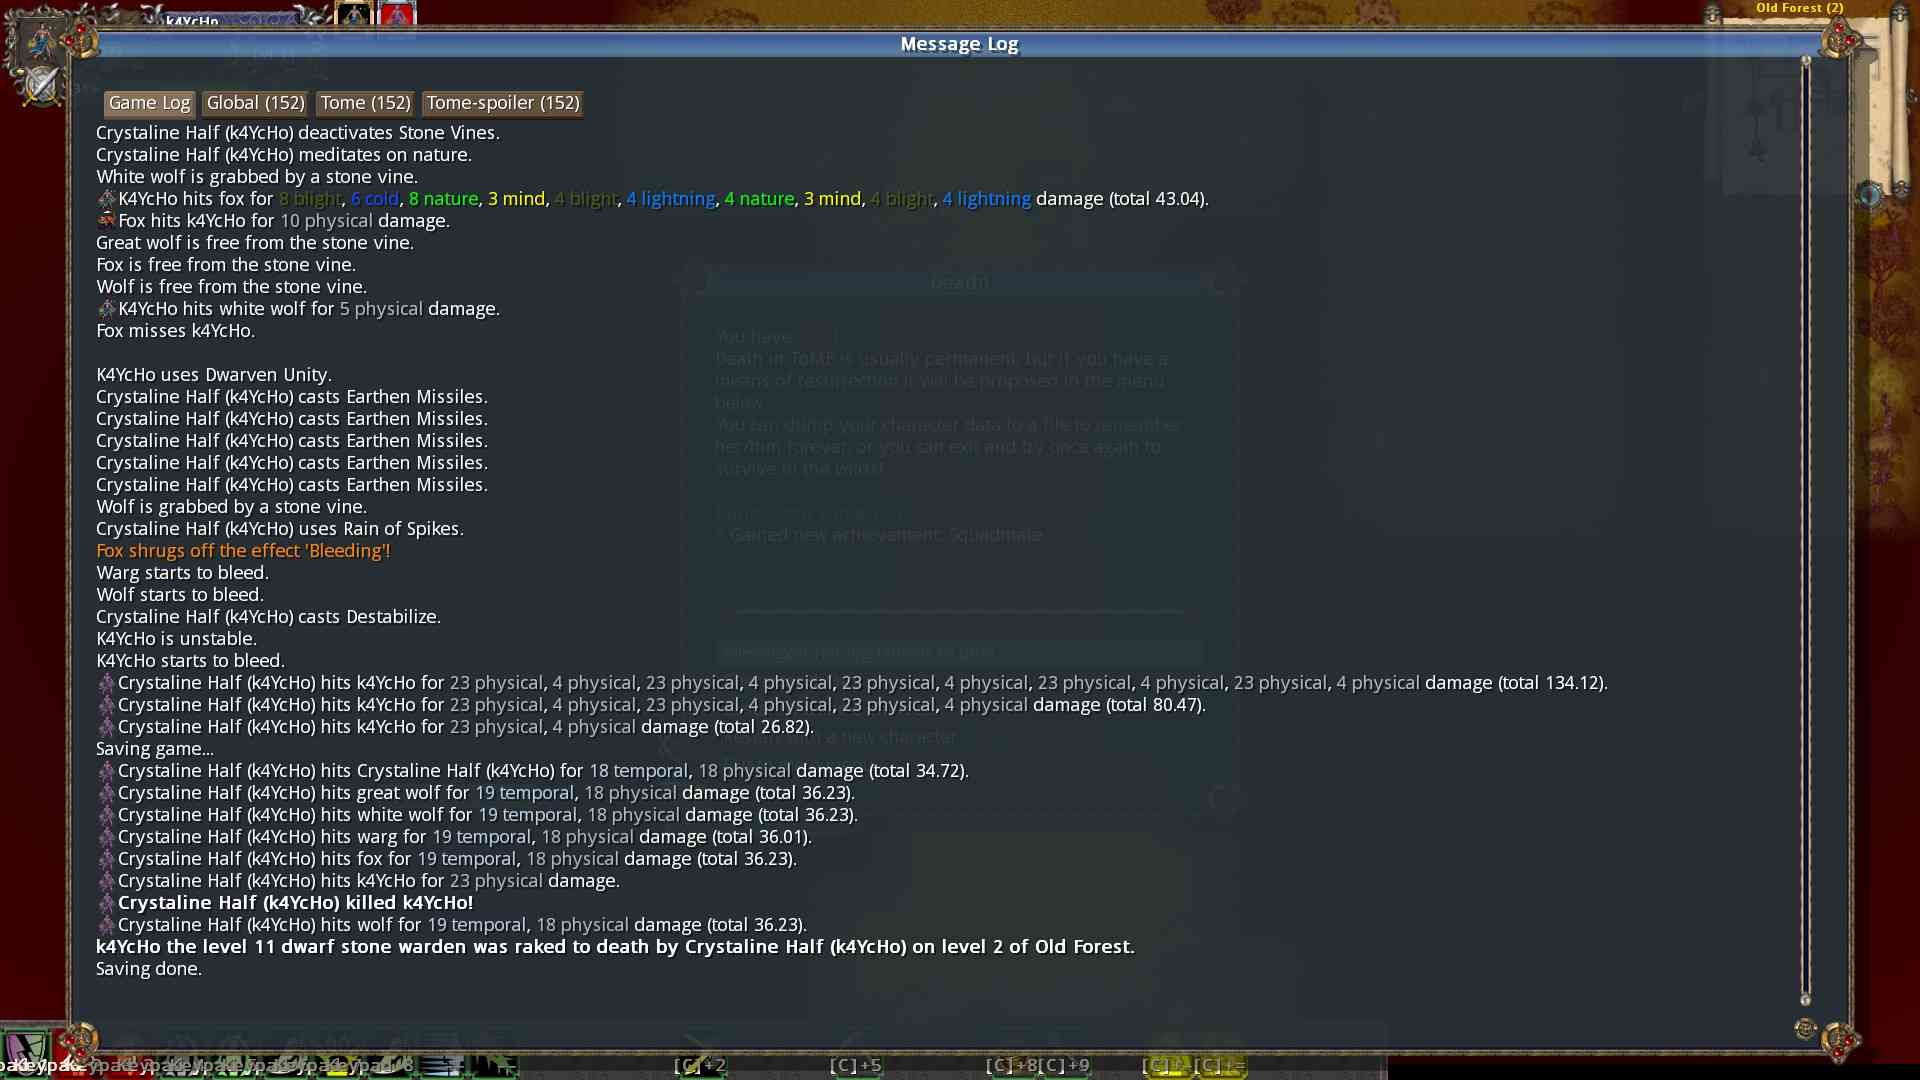This screenshot has height=1080, width=1920.
Task: Click the 'K4YcHo hits fox for' damage line
Action: 653,199
